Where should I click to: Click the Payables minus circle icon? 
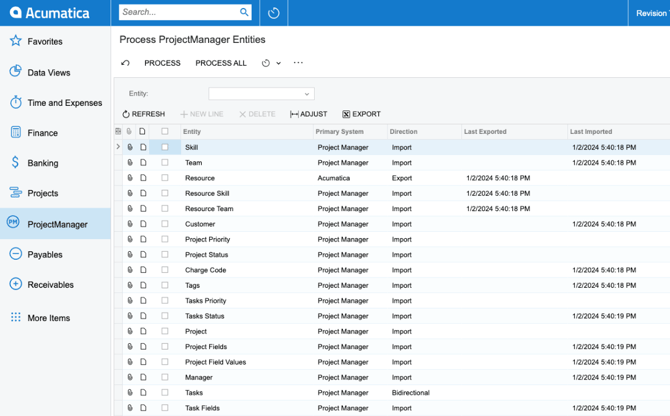point(16,254)
